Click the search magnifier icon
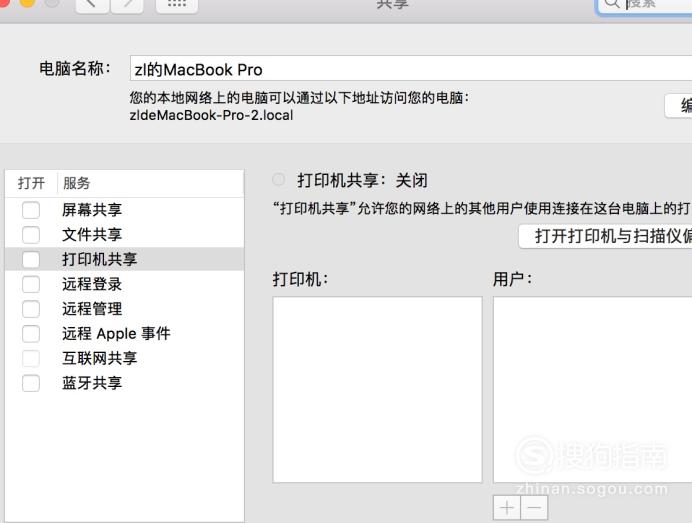This screenshot has width=692, height=523. point(612,4)
